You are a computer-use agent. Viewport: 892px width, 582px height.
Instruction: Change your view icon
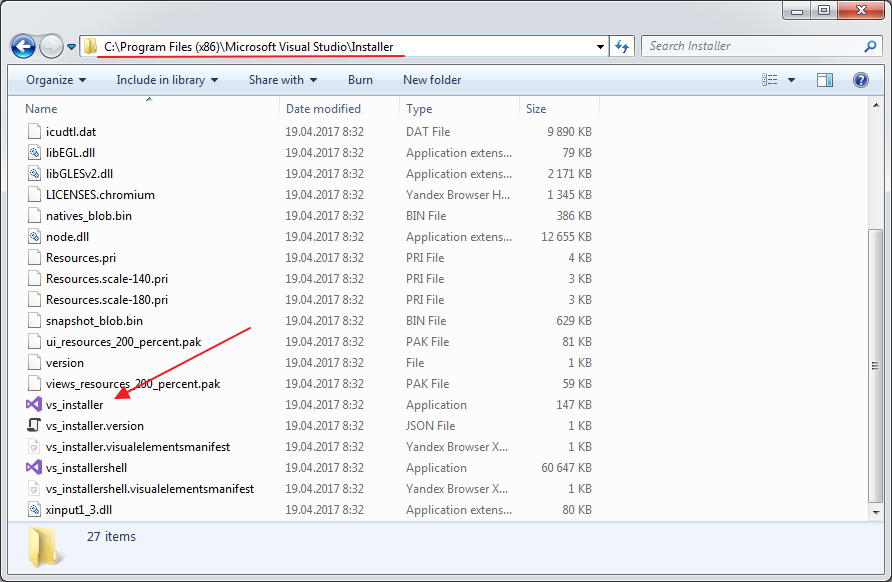[770, 80]
